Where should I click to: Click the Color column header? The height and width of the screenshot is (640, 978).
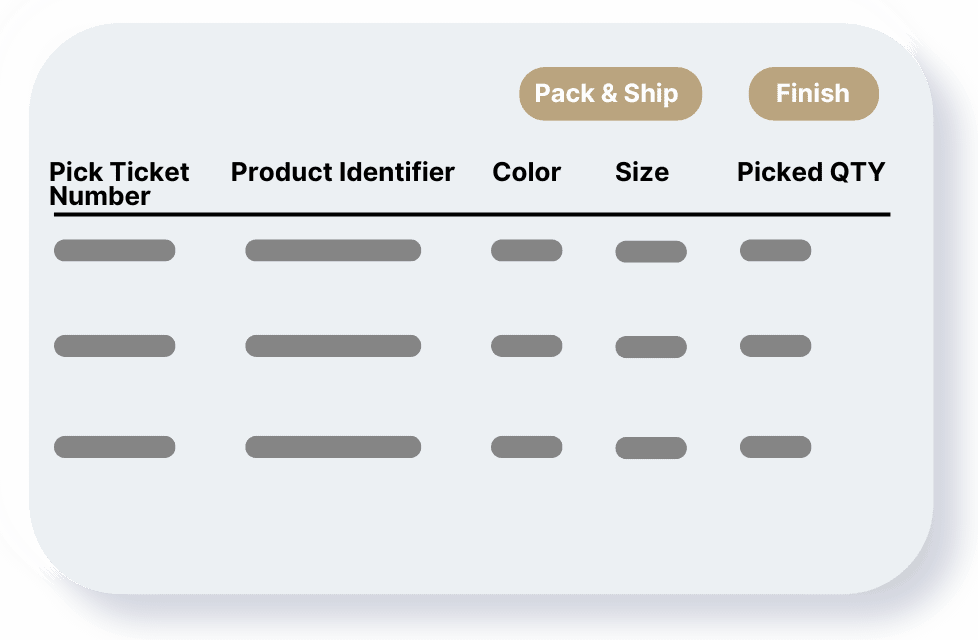(x=525, y=172)
